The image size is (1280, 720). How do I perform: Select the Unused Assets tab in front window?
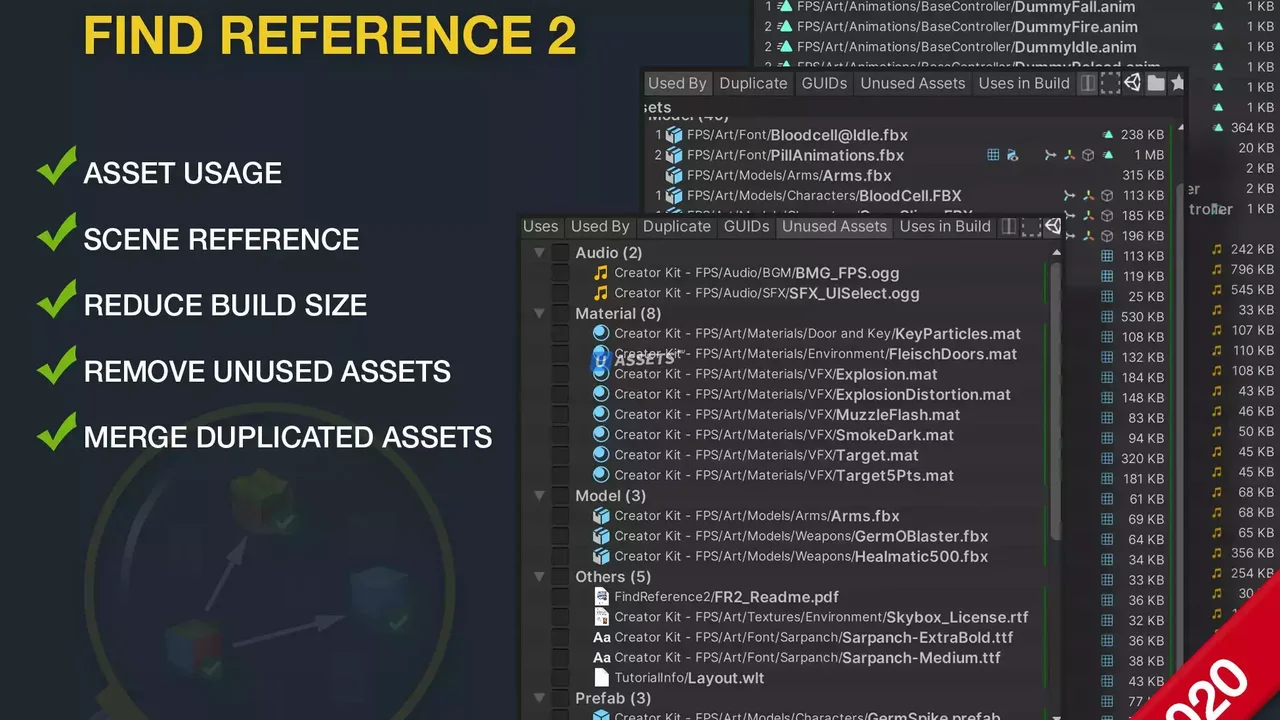(x=834, y=227)
